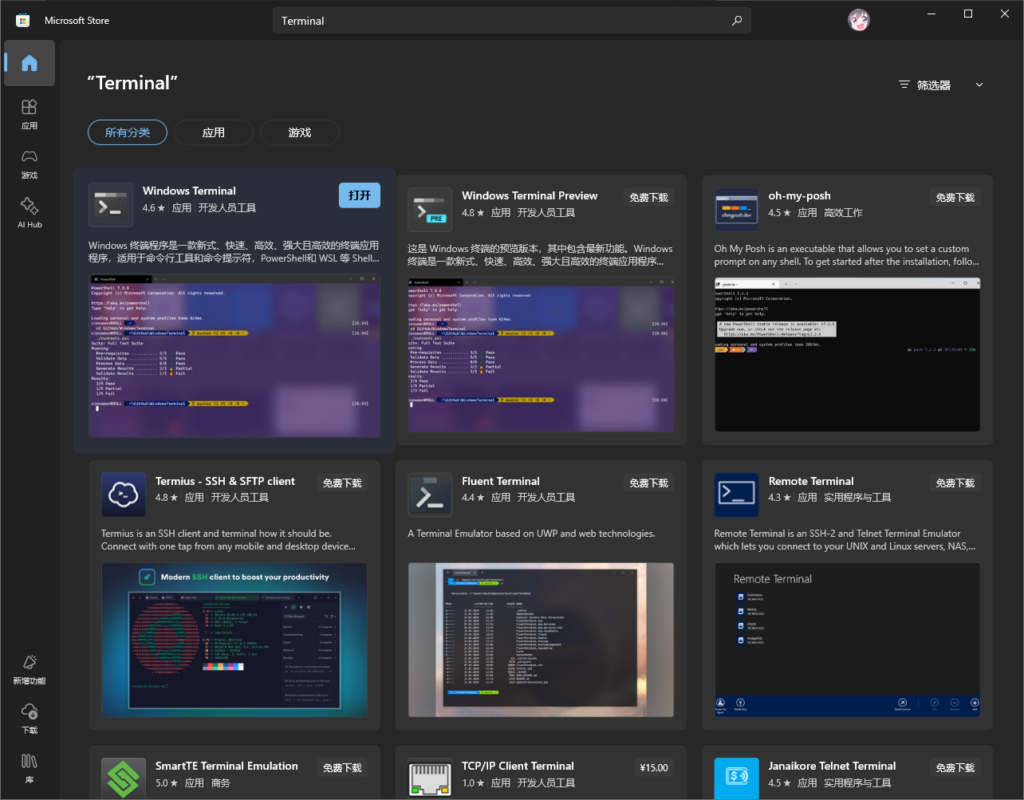Click the filter lines icon beside 筛选器

pos(904,85)
